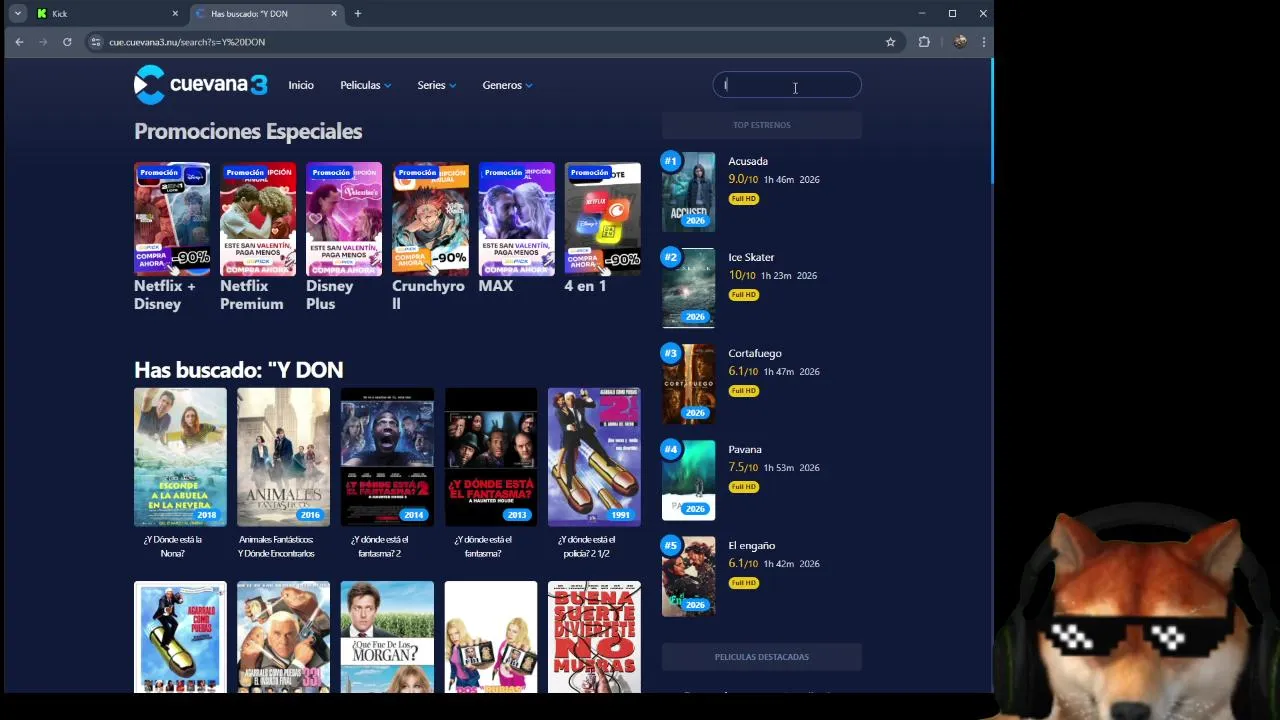Click the #5 rank badge
The height and width of the screenshot is (720, 1280).
670,545
